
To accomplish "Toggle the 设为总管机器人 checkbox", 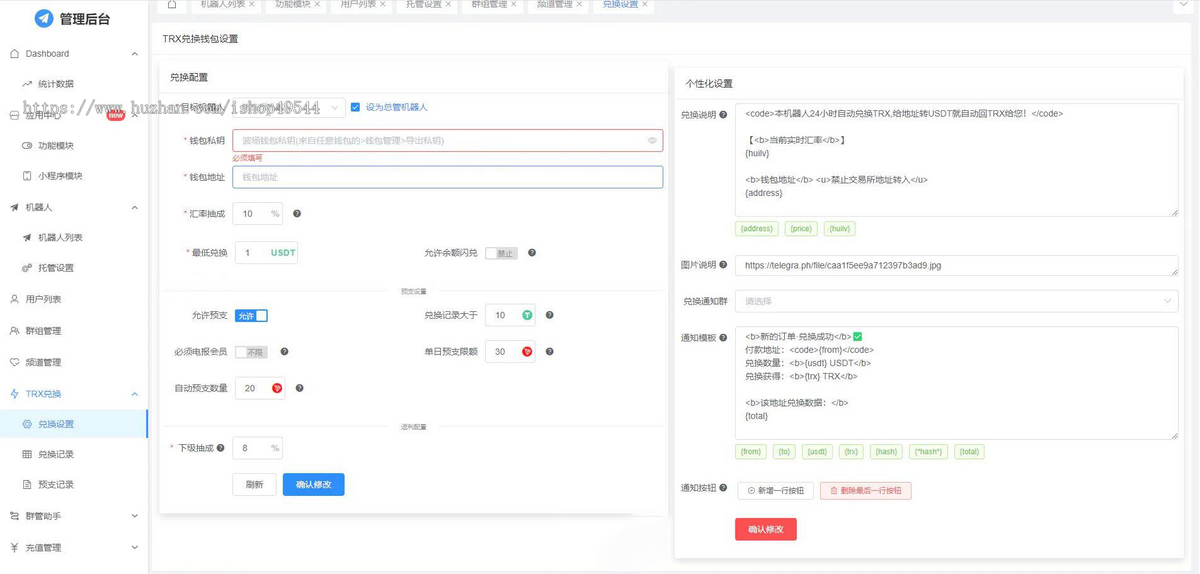I will point(355,107).
